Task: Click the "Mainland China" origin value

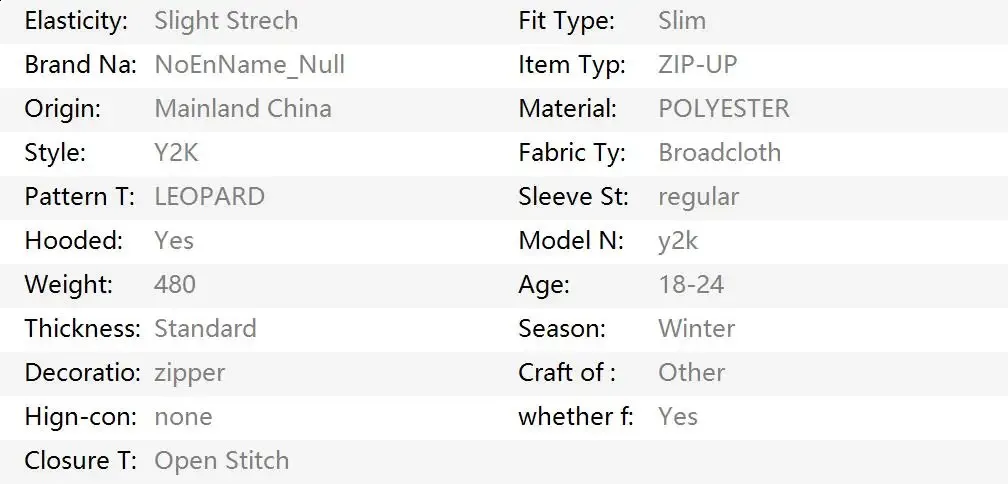Action: (243, 109)
